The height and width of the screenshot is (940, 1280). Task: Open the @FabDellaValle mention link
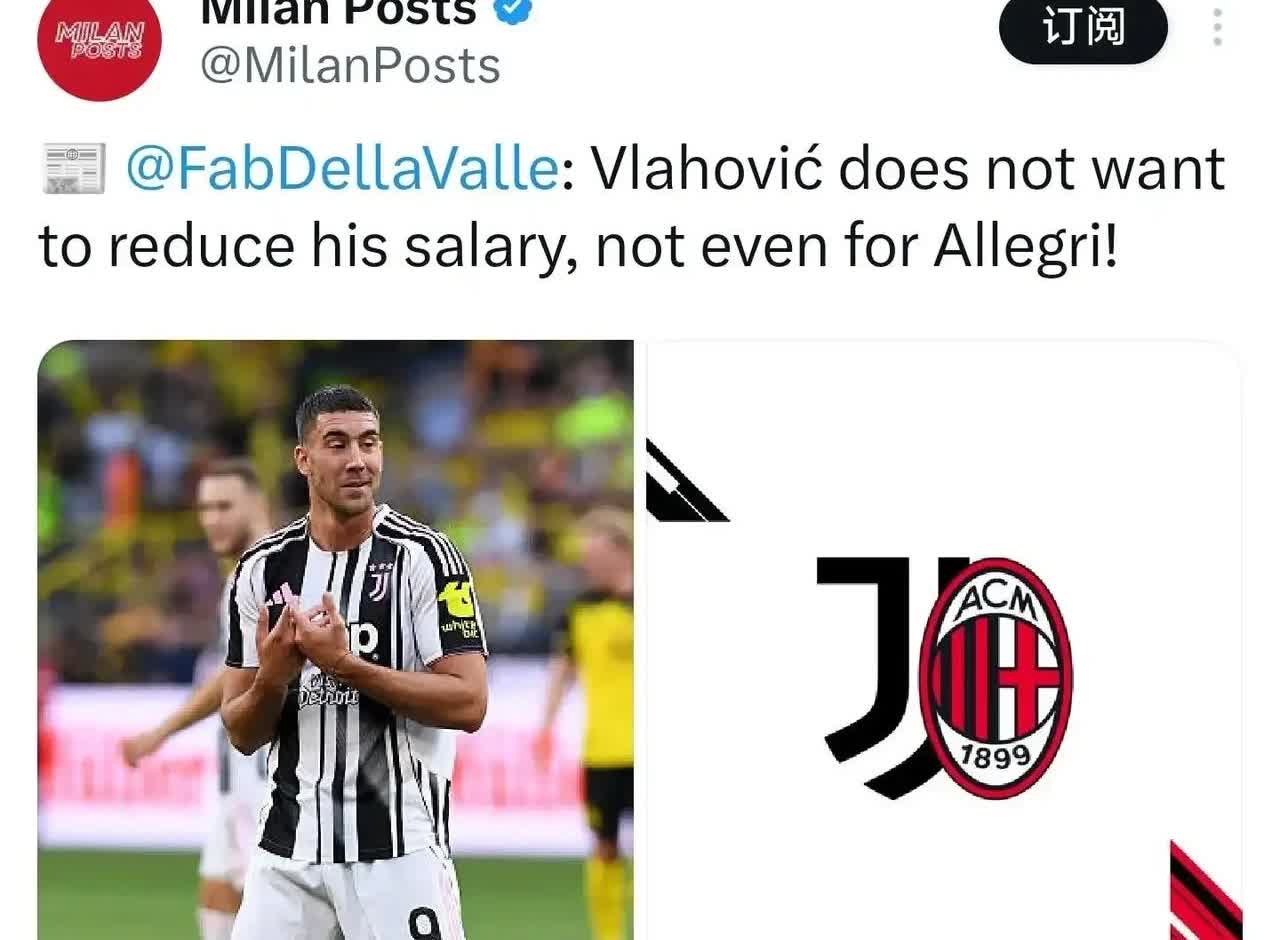(342, 168)
